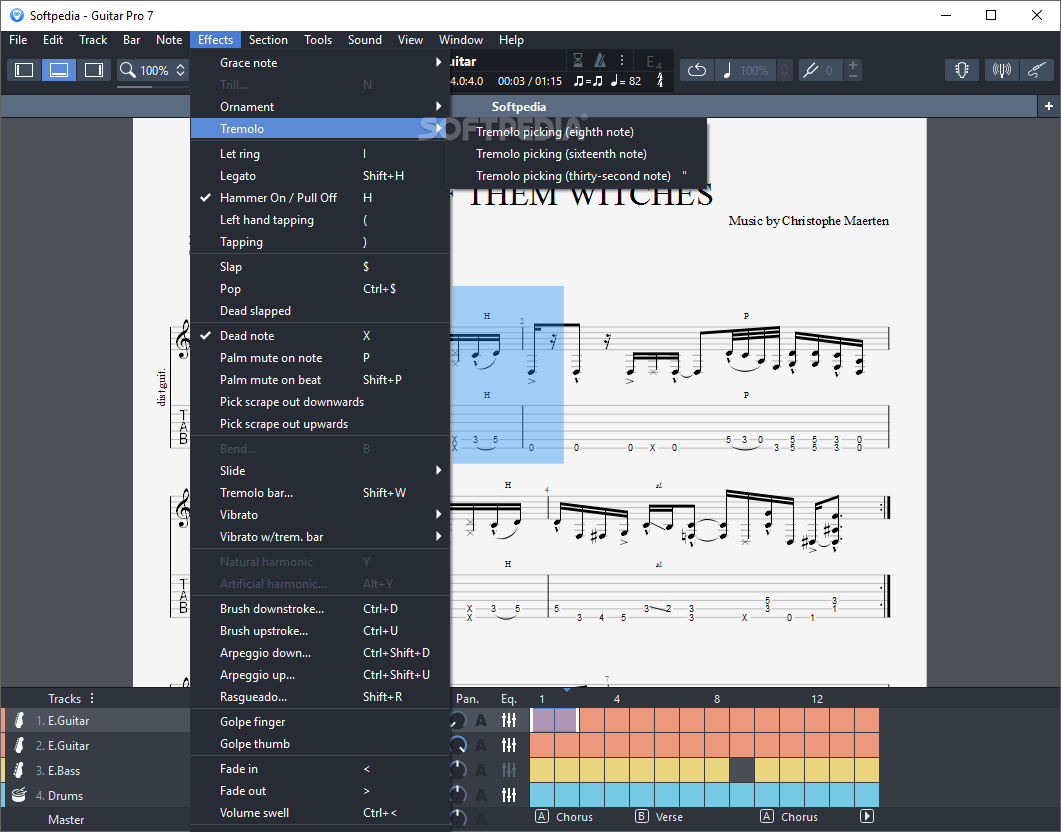Open the equalizer for E.Guitar track 2
1061x832 pixels.
[x=509, y=745]
